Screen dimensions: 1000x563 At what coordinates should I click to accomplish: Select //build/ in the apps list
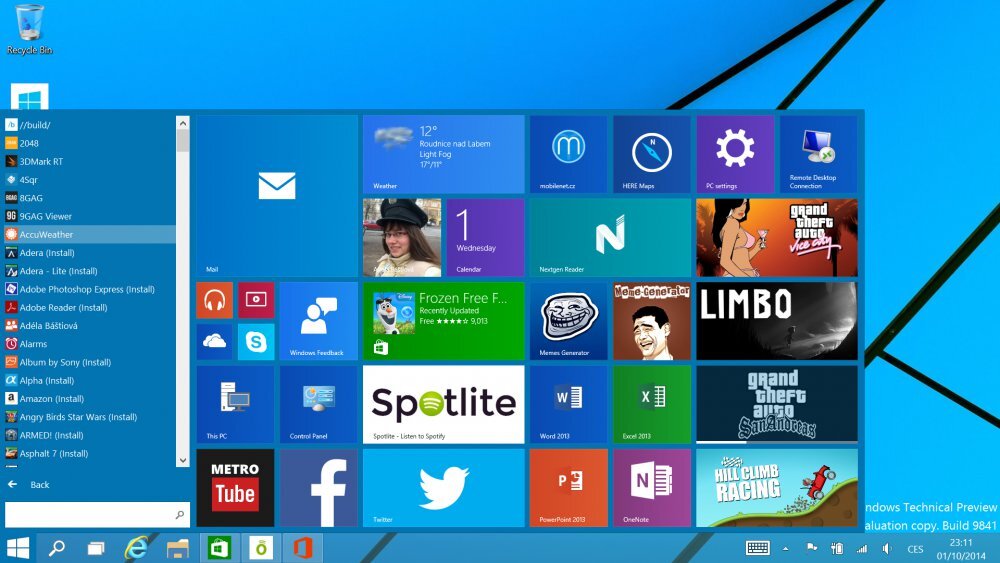click(88, 125)
